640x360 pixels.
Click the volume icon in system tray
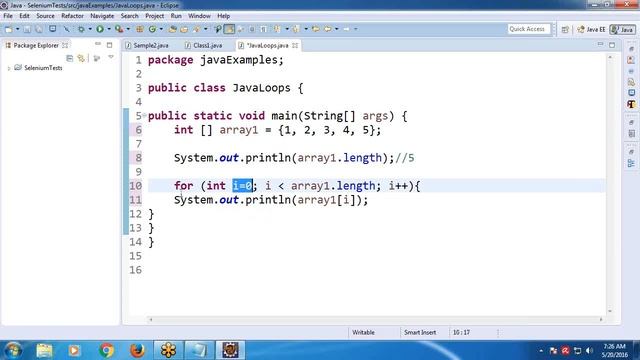point(589,351)
